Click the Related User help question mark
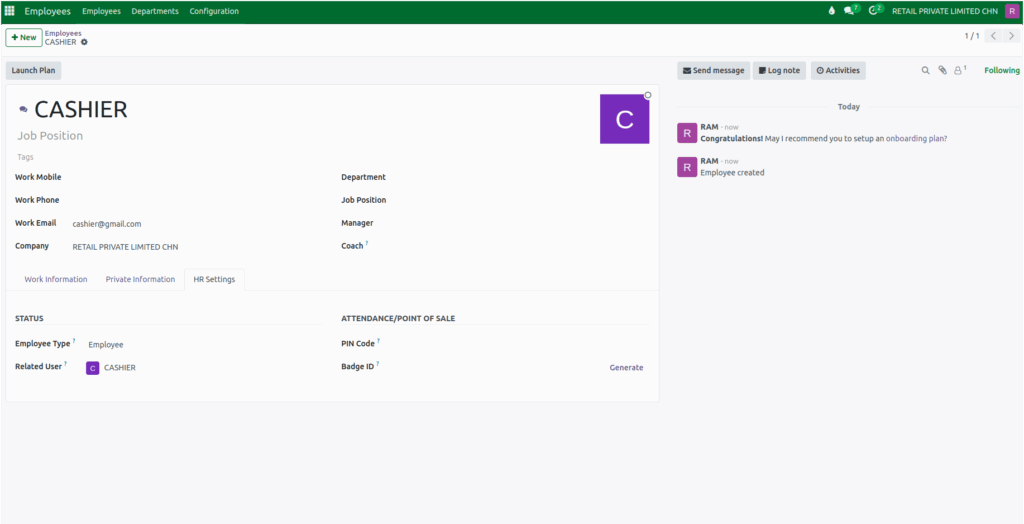Image resolution: width=1024 pixels, height=524 pixels. point(65,364)
